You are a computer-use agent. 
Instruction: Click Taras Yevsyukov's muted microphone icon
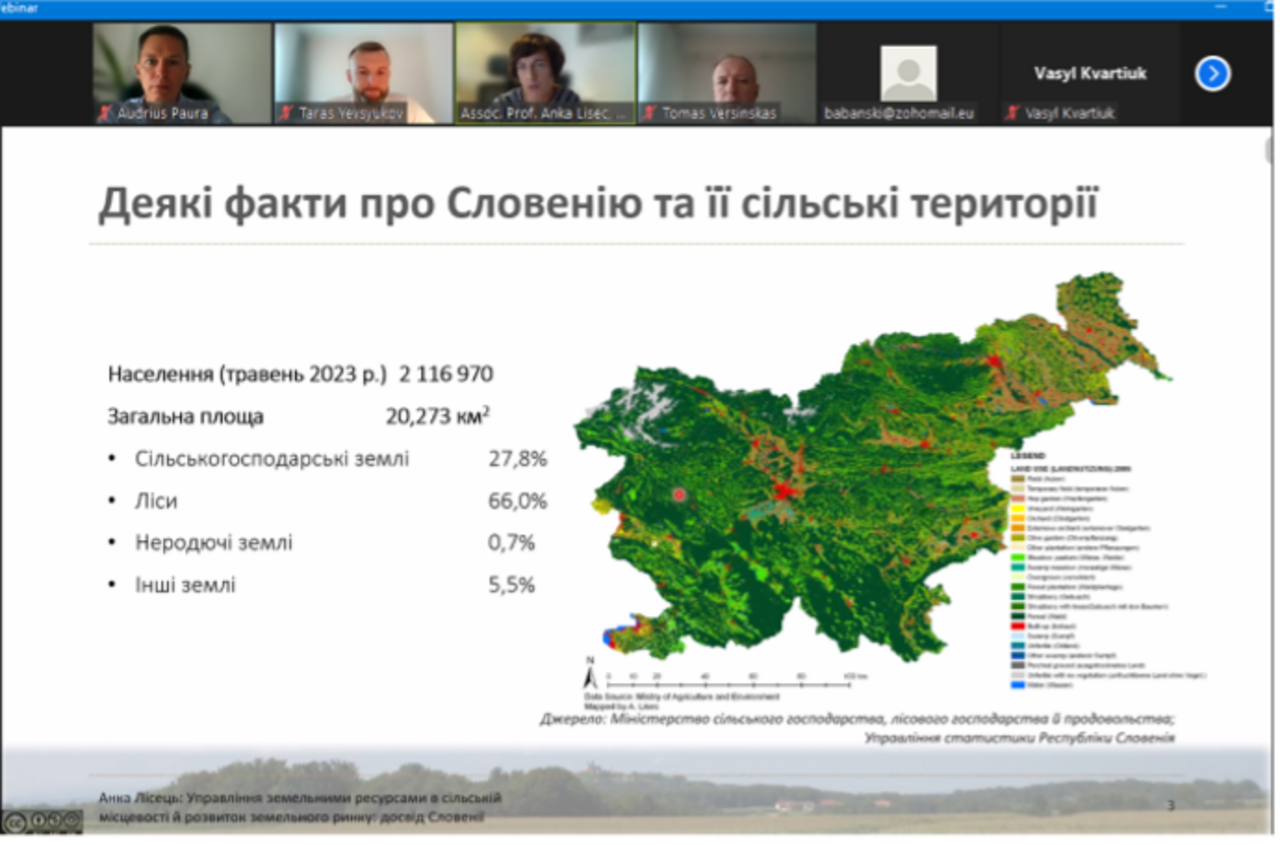(x=287, y=113)
